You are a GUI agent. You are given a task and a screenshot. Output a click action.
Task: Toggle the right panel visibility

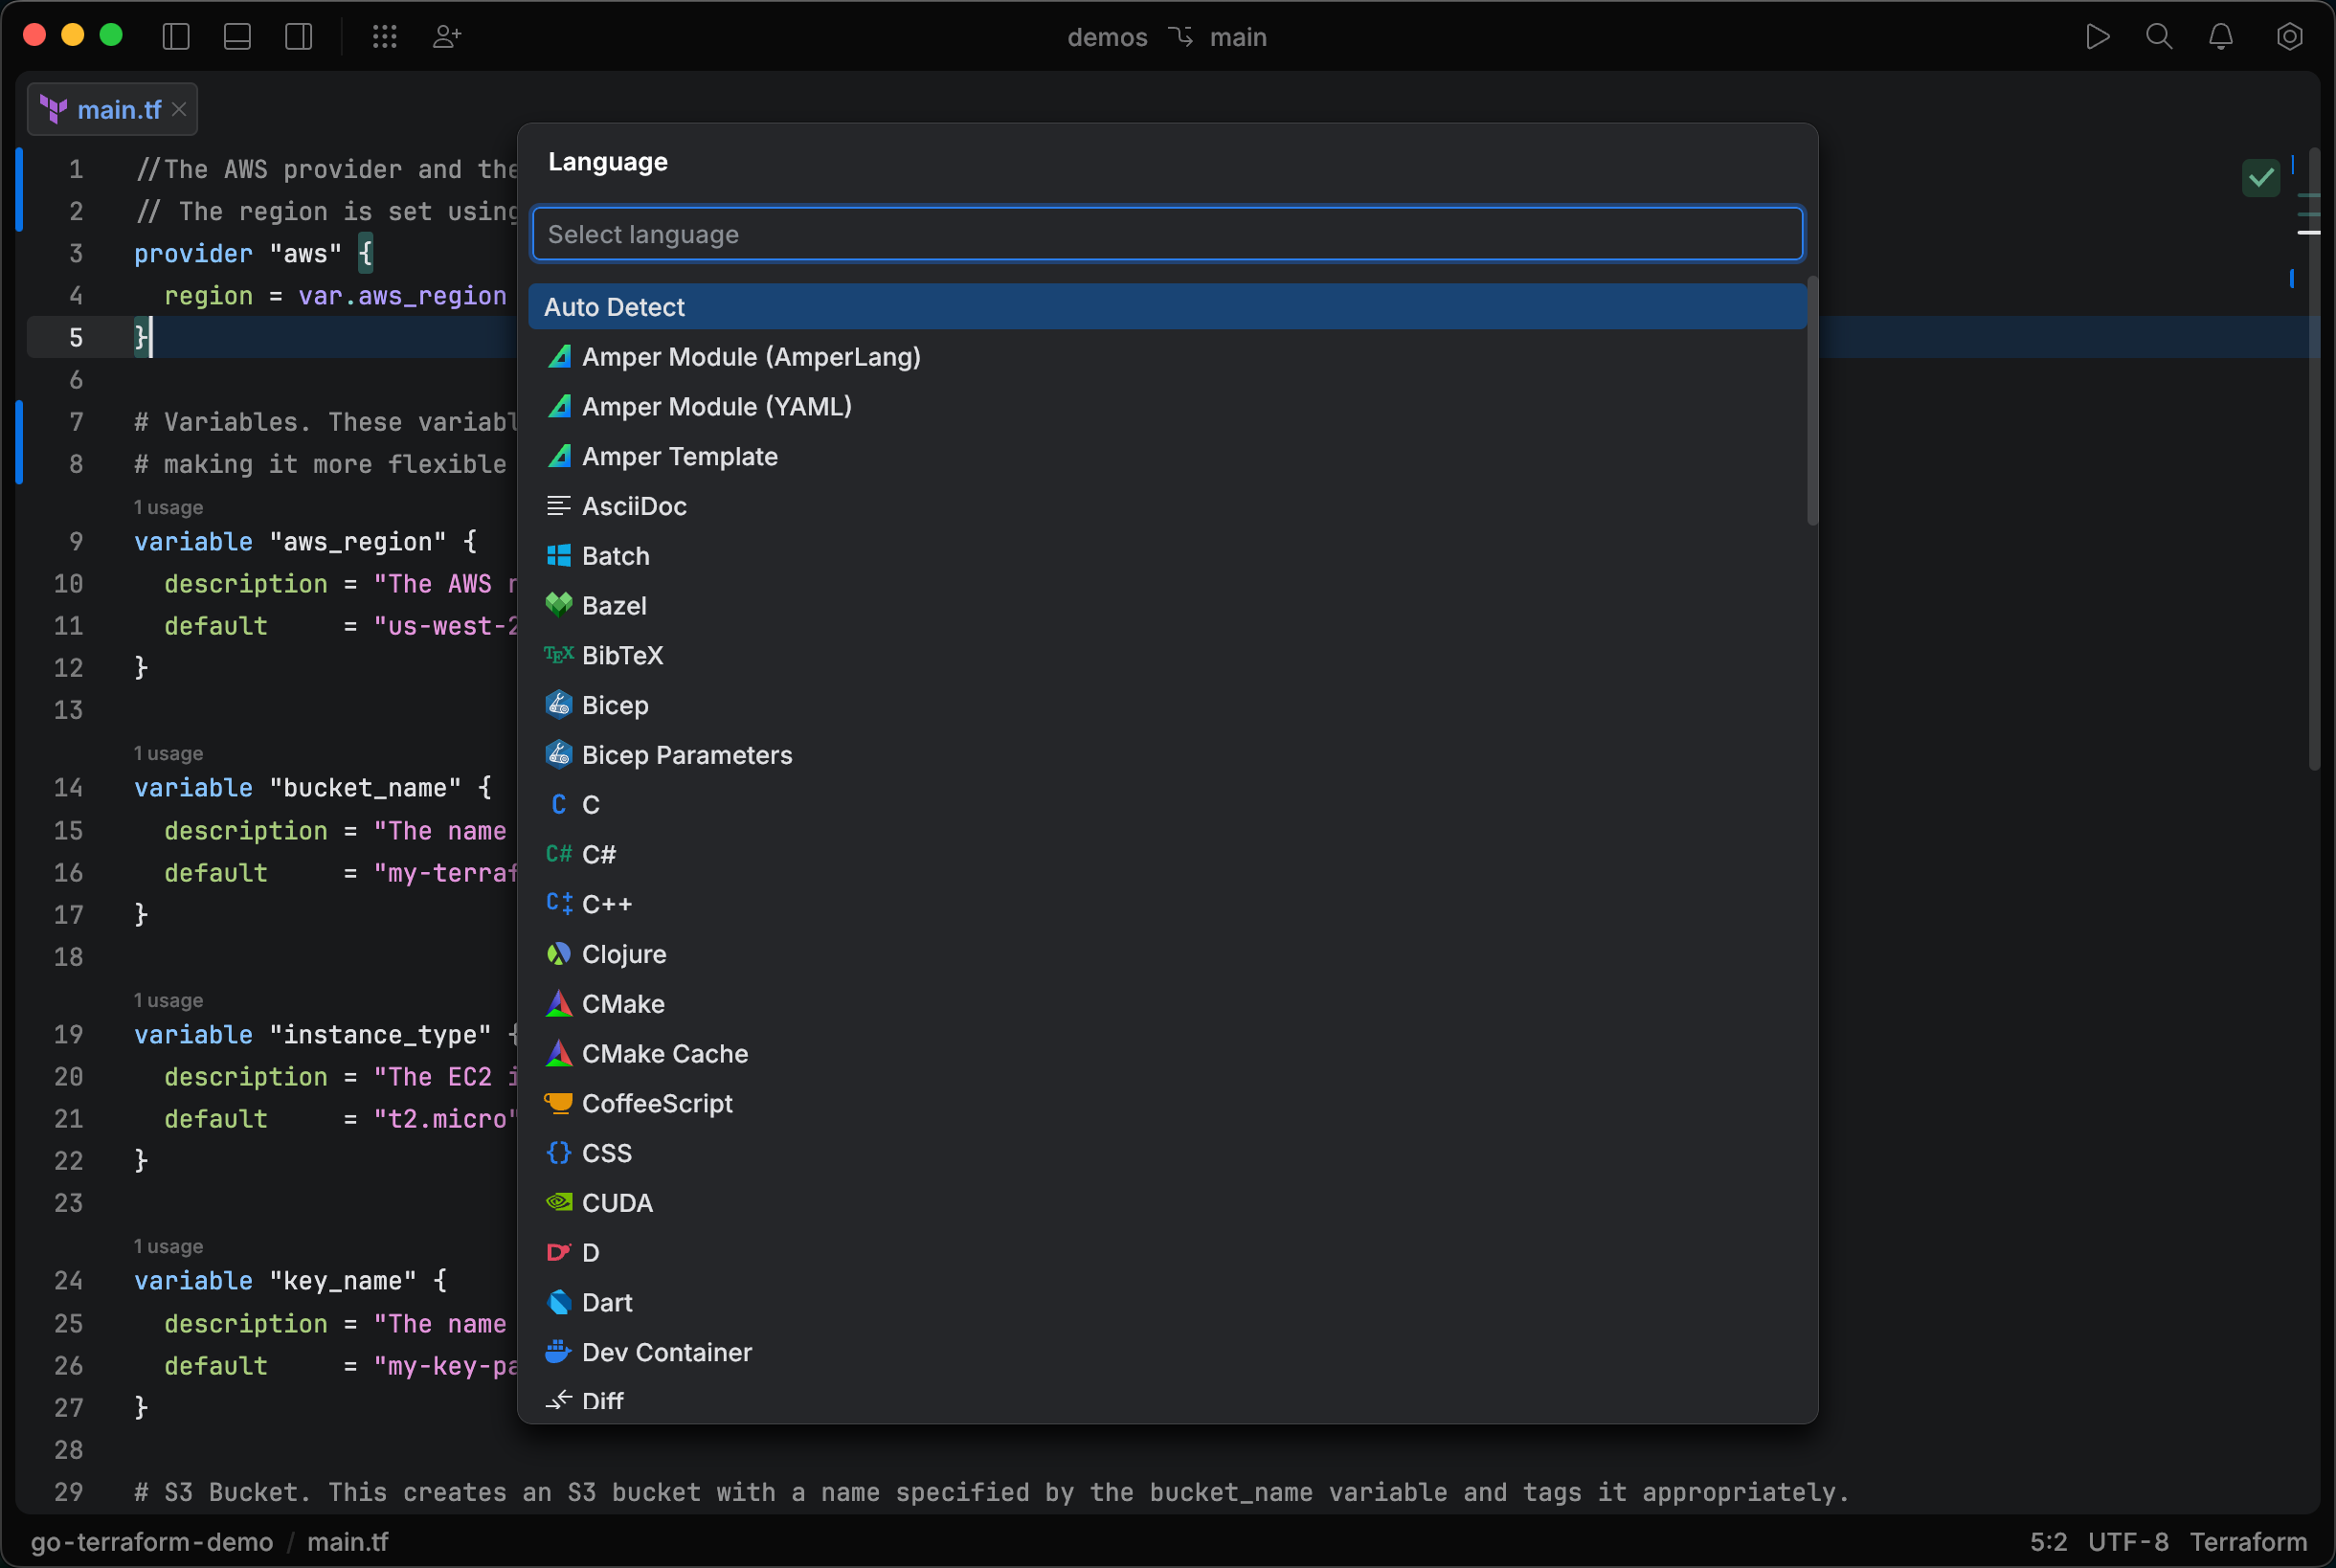click(x=298, y=37)
